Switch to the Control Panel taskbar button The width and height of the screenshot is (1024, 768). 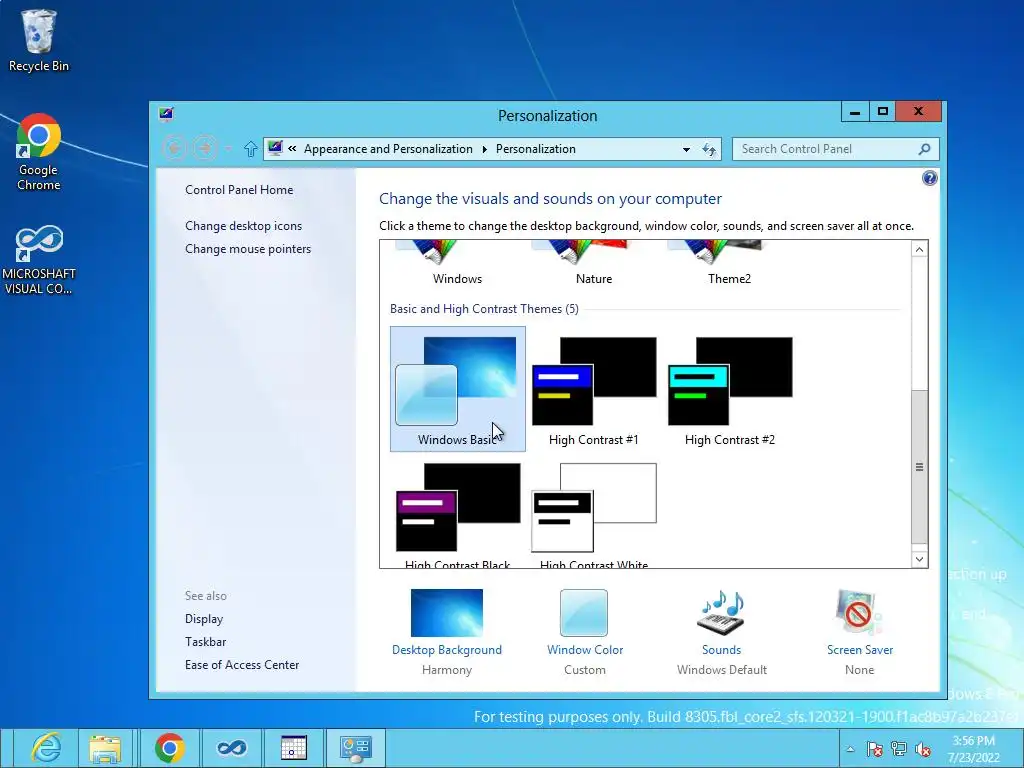355,748
